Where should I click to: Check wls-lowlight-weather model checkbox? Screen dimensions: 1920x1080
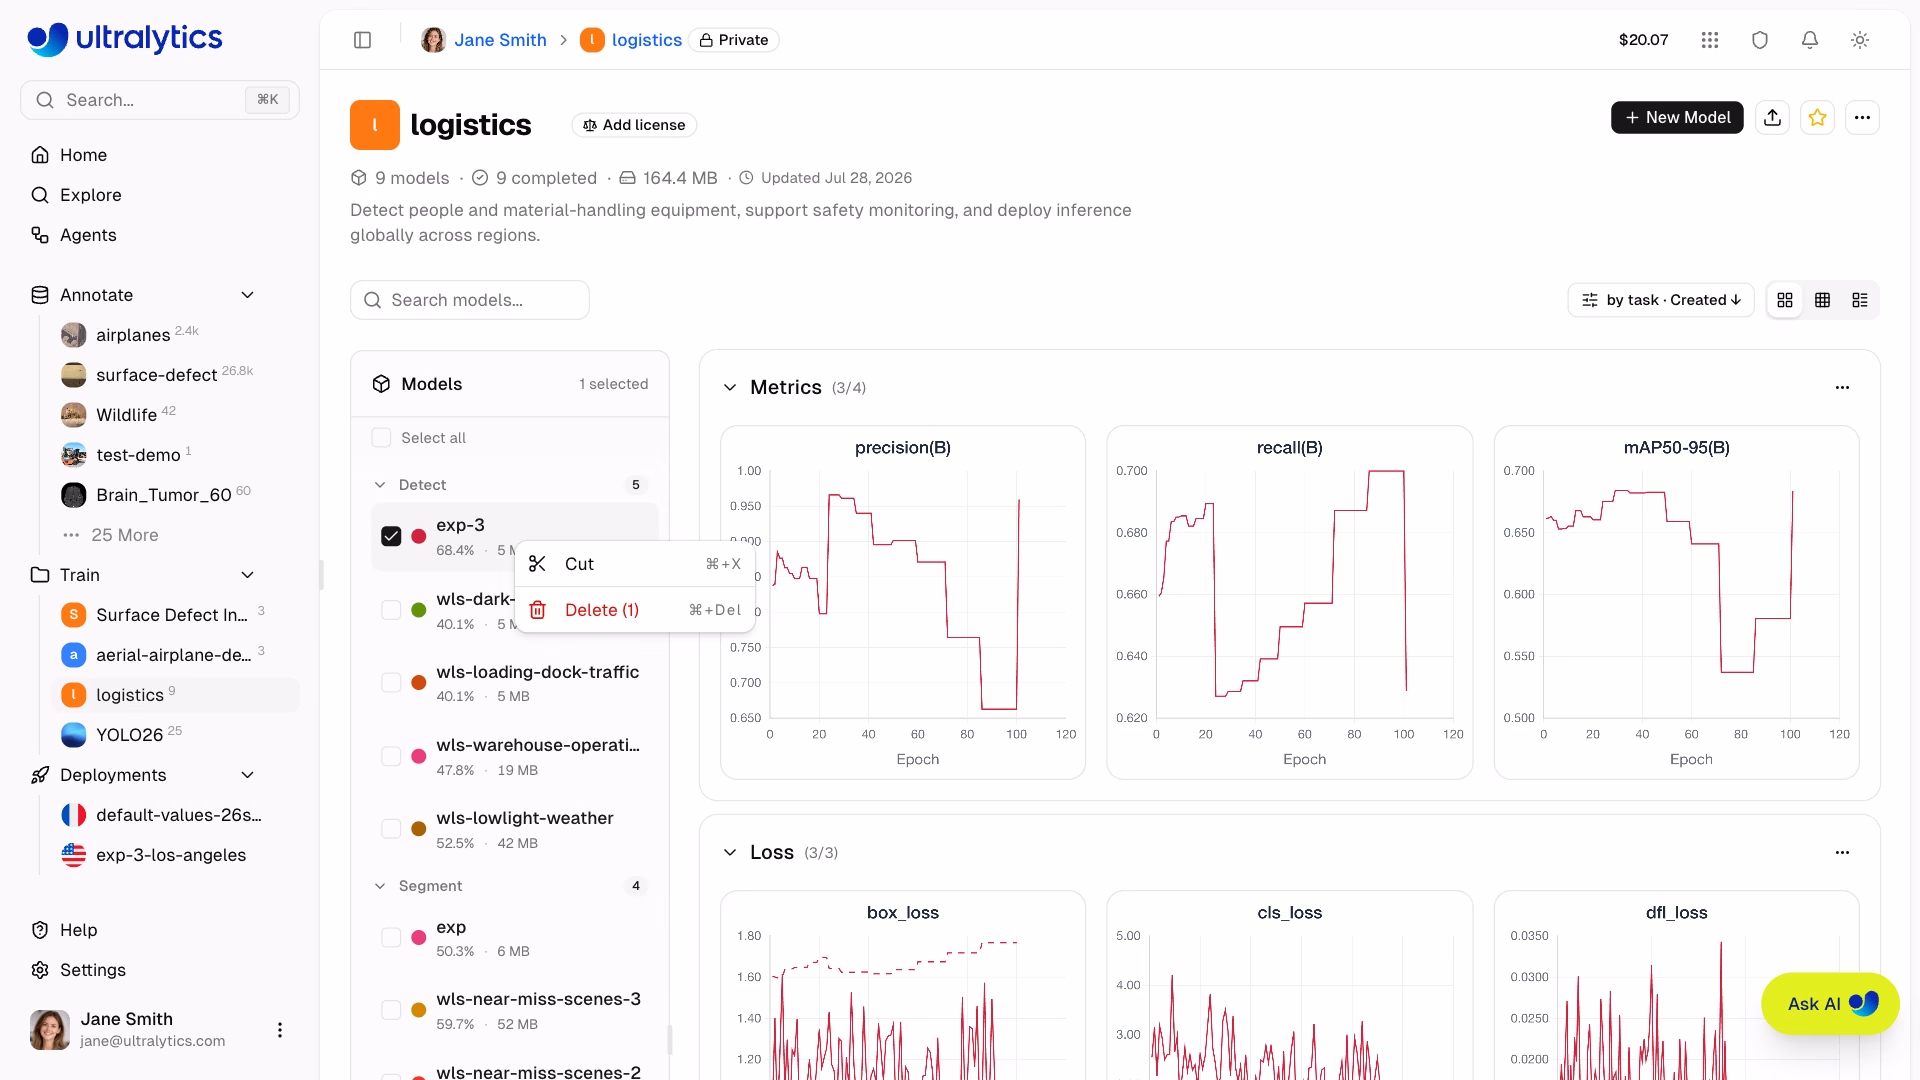[391, 830]
